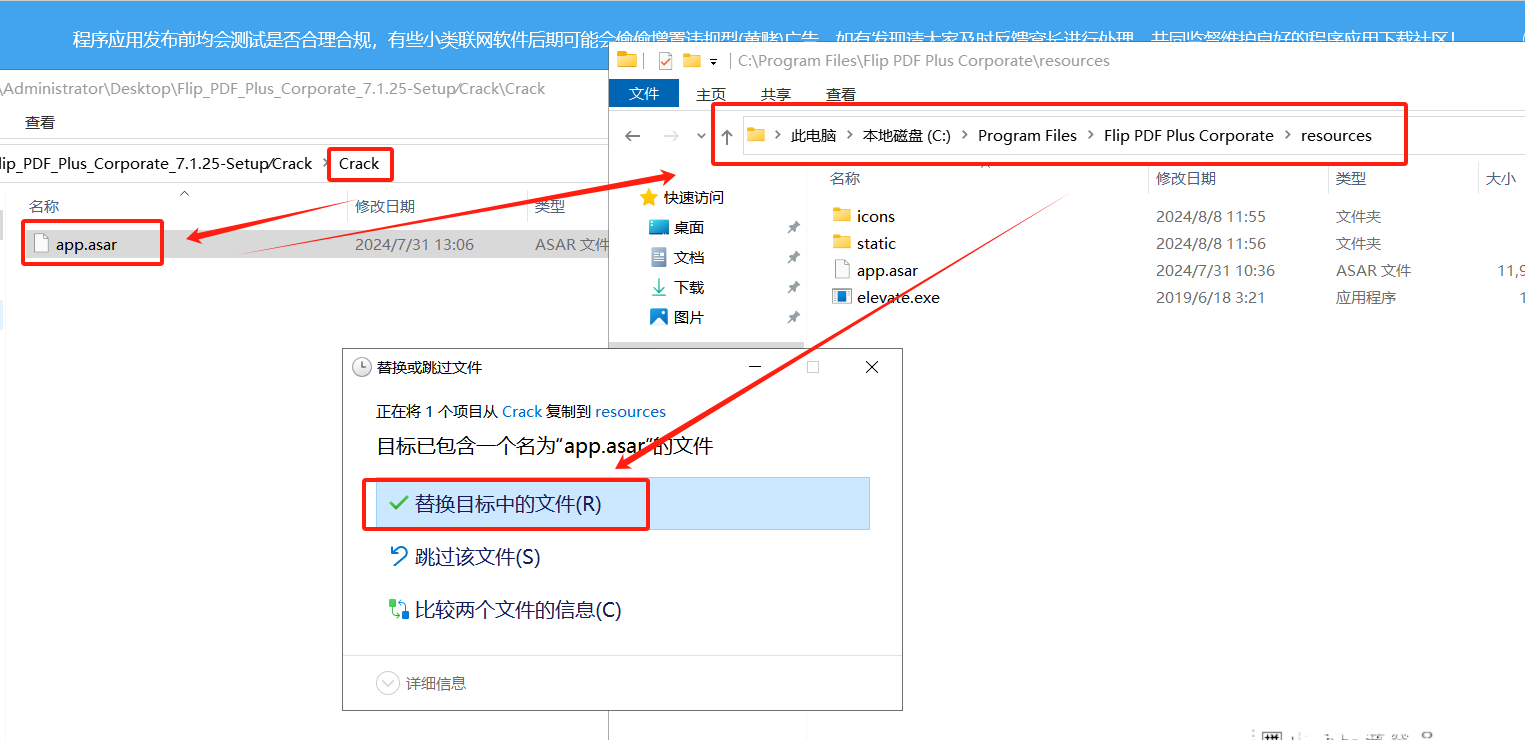The height and width of the screenshot is (740, 1525).
Task: Select elevate.exe file
Action: (898, 297)
